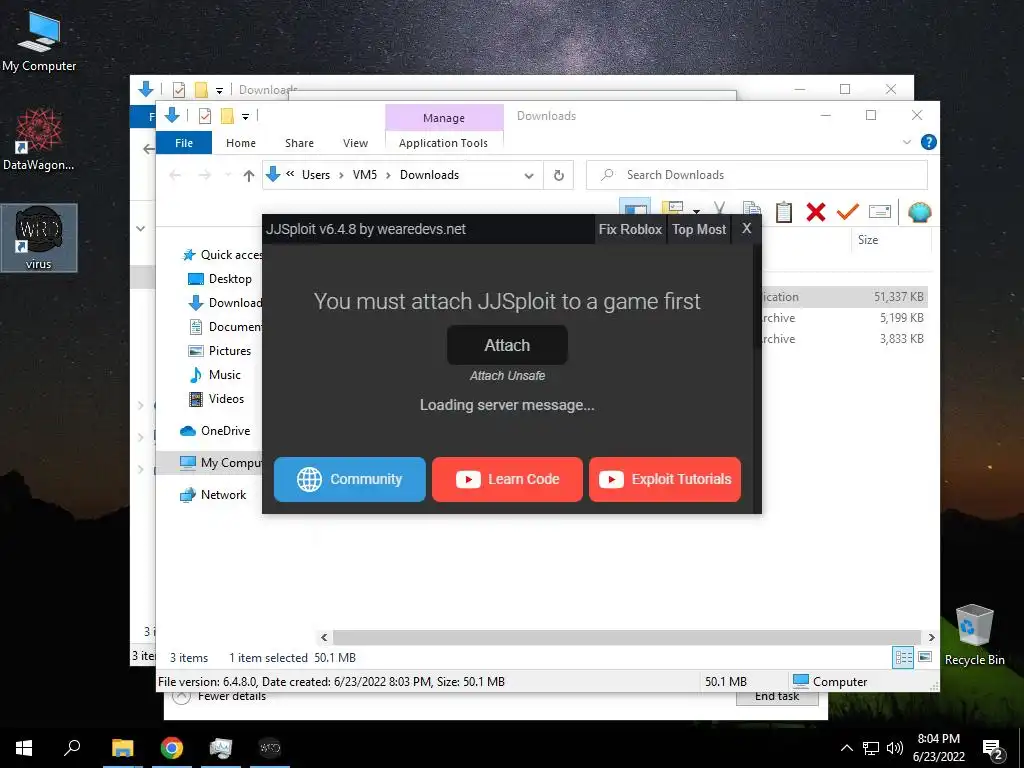Click Downloads in the address breadcrumb
The width and height of the screenshot is (1024, 768).
(429, 175)
